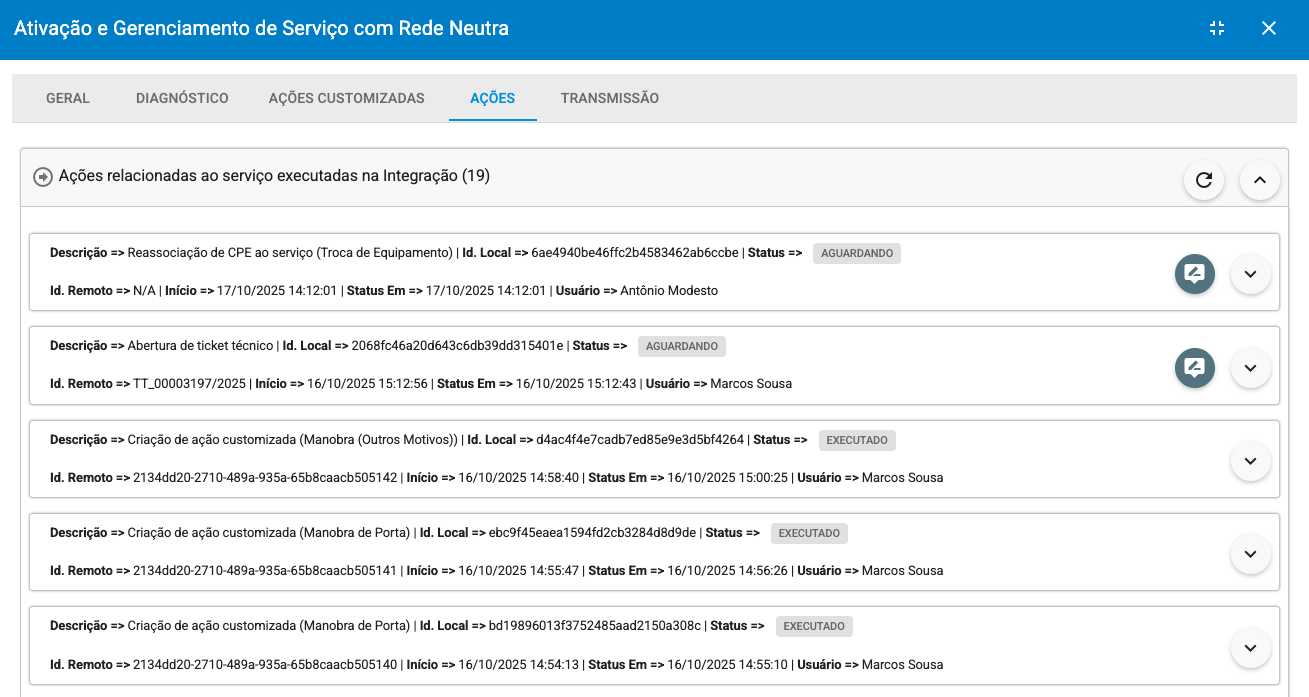Expand the last Manobra de Porta action
Viewport: 1309px width, 697px height.
pos(1250,647)
